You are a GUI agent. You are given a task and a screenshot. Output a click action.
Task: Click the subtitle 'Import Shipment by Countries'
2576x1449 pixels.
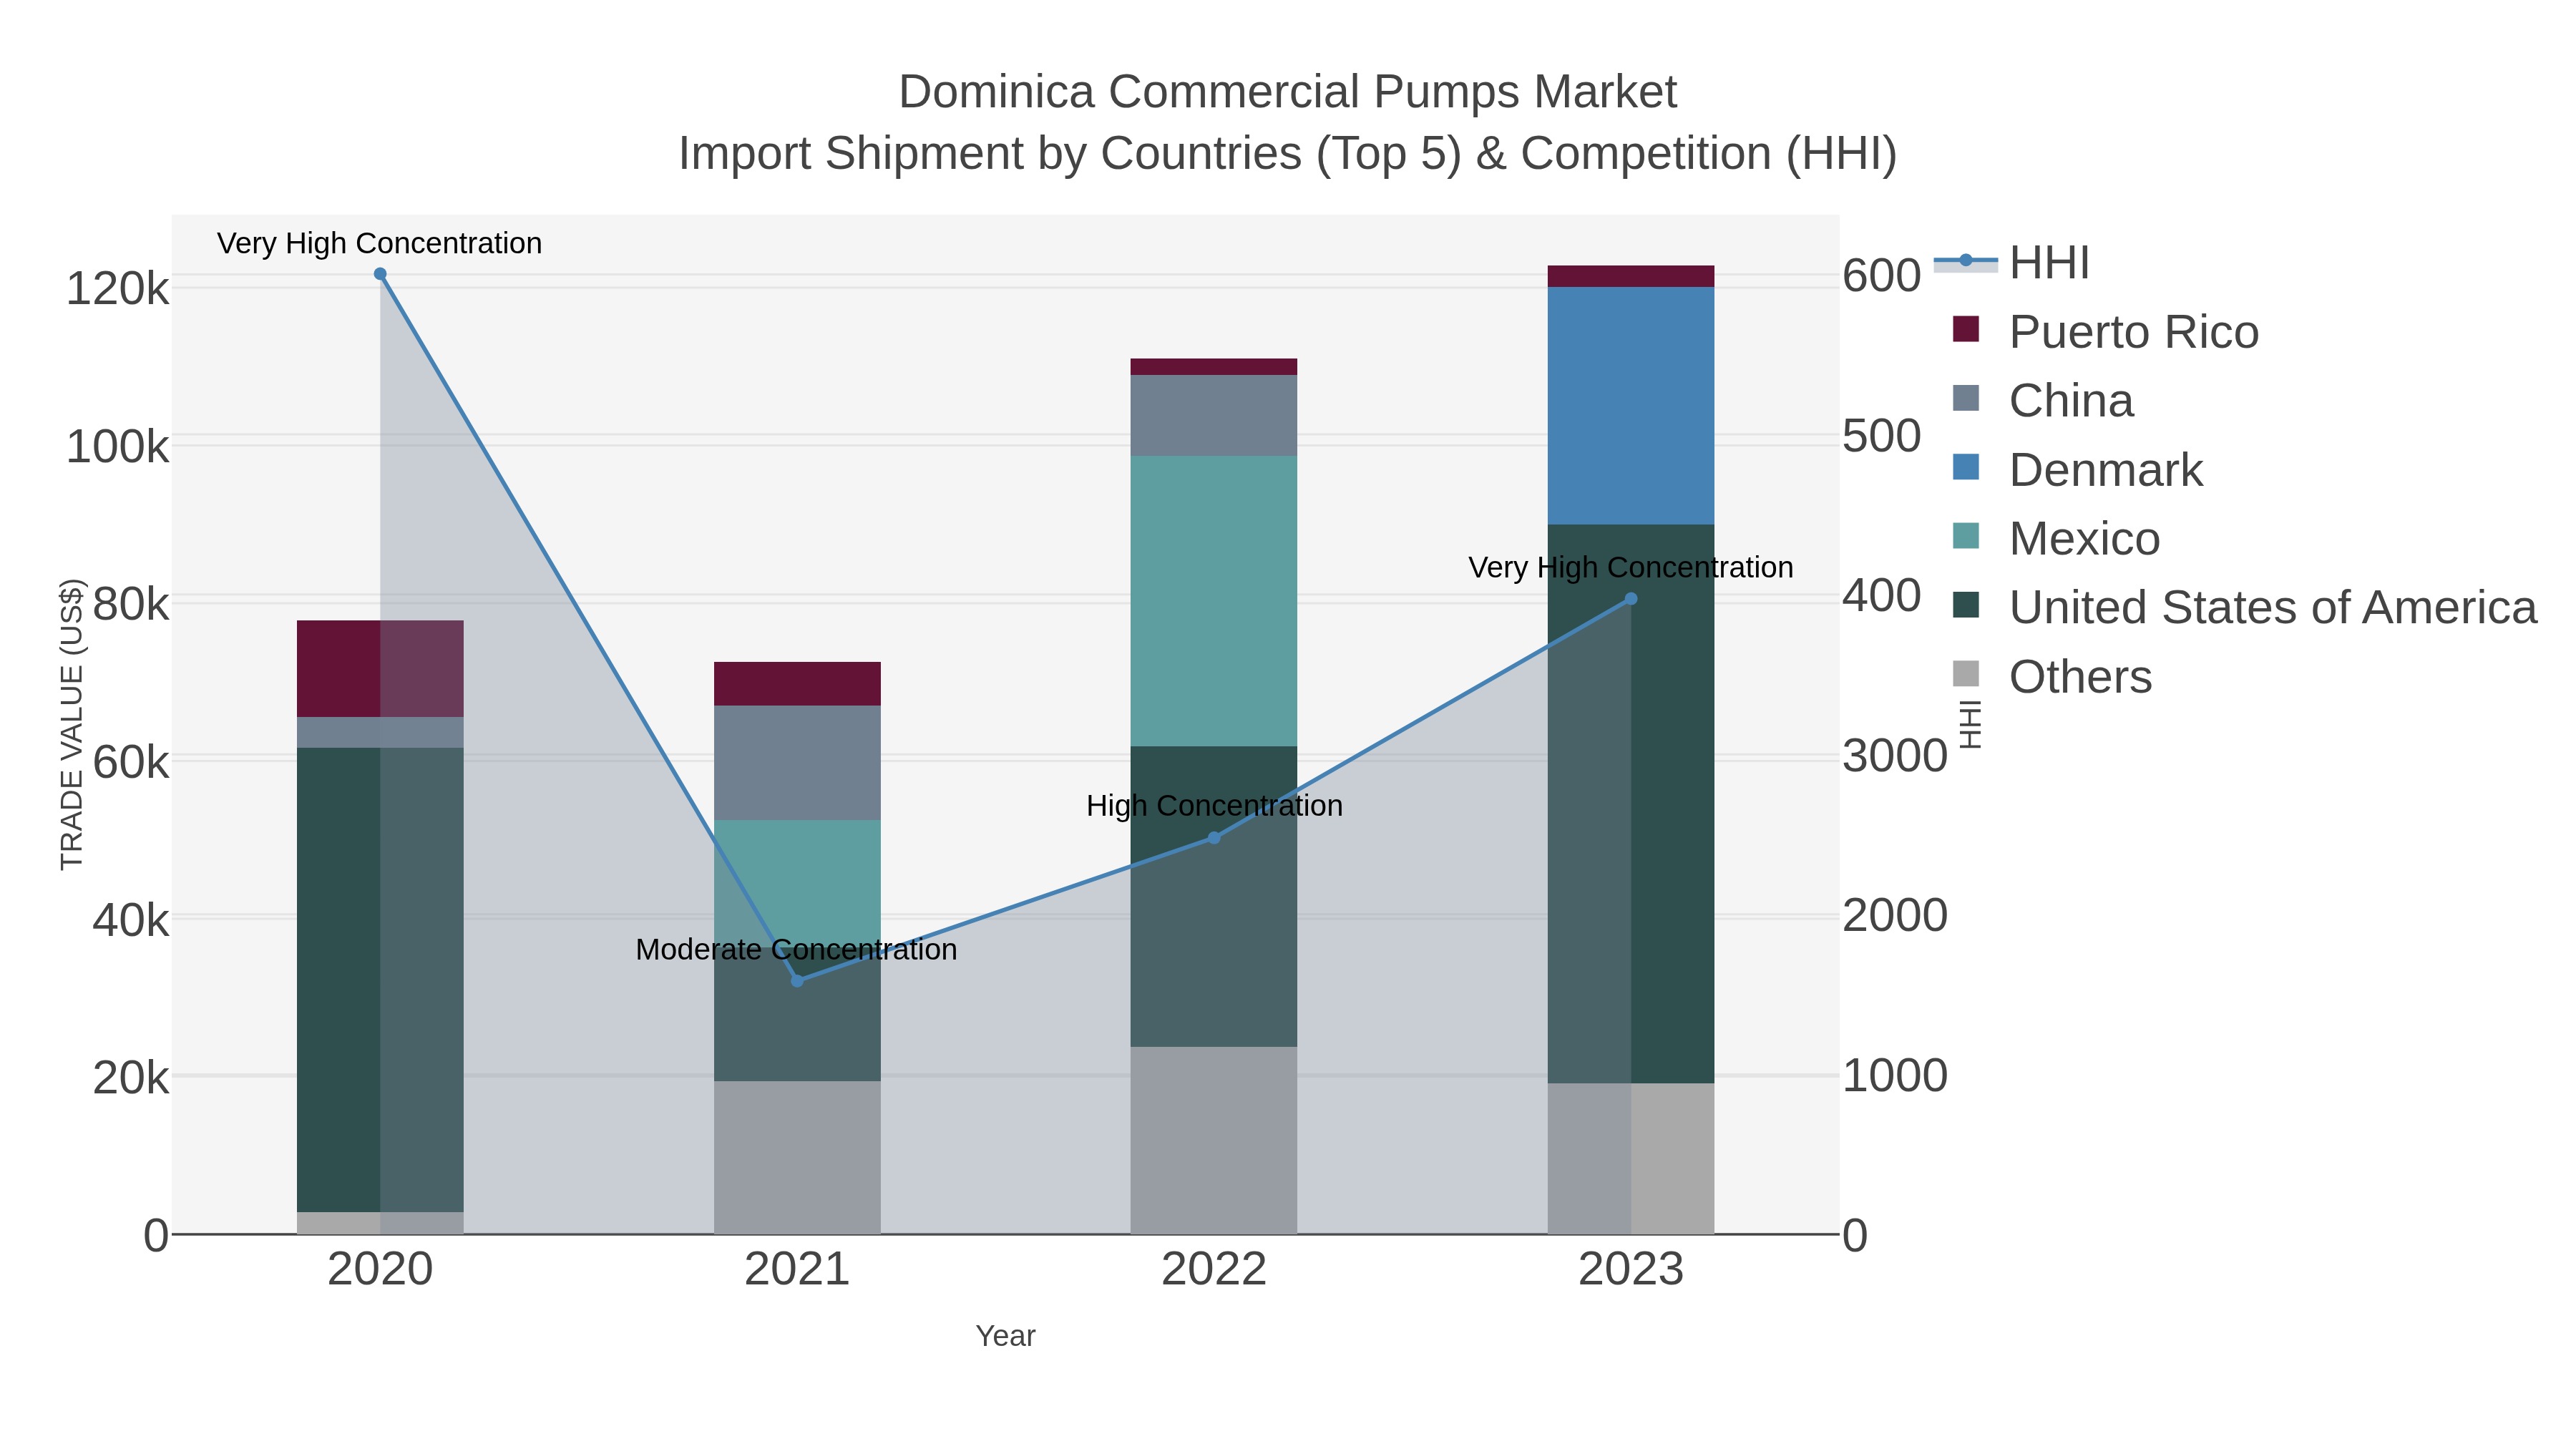[x=990, y=154]
